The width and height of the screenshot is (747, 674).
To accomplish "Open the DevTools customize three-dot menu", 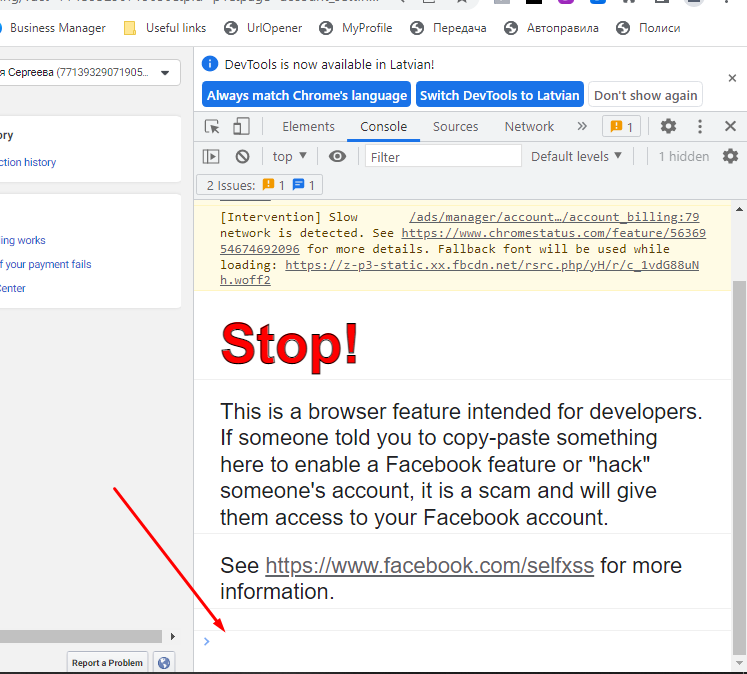I will coord(699,126).
